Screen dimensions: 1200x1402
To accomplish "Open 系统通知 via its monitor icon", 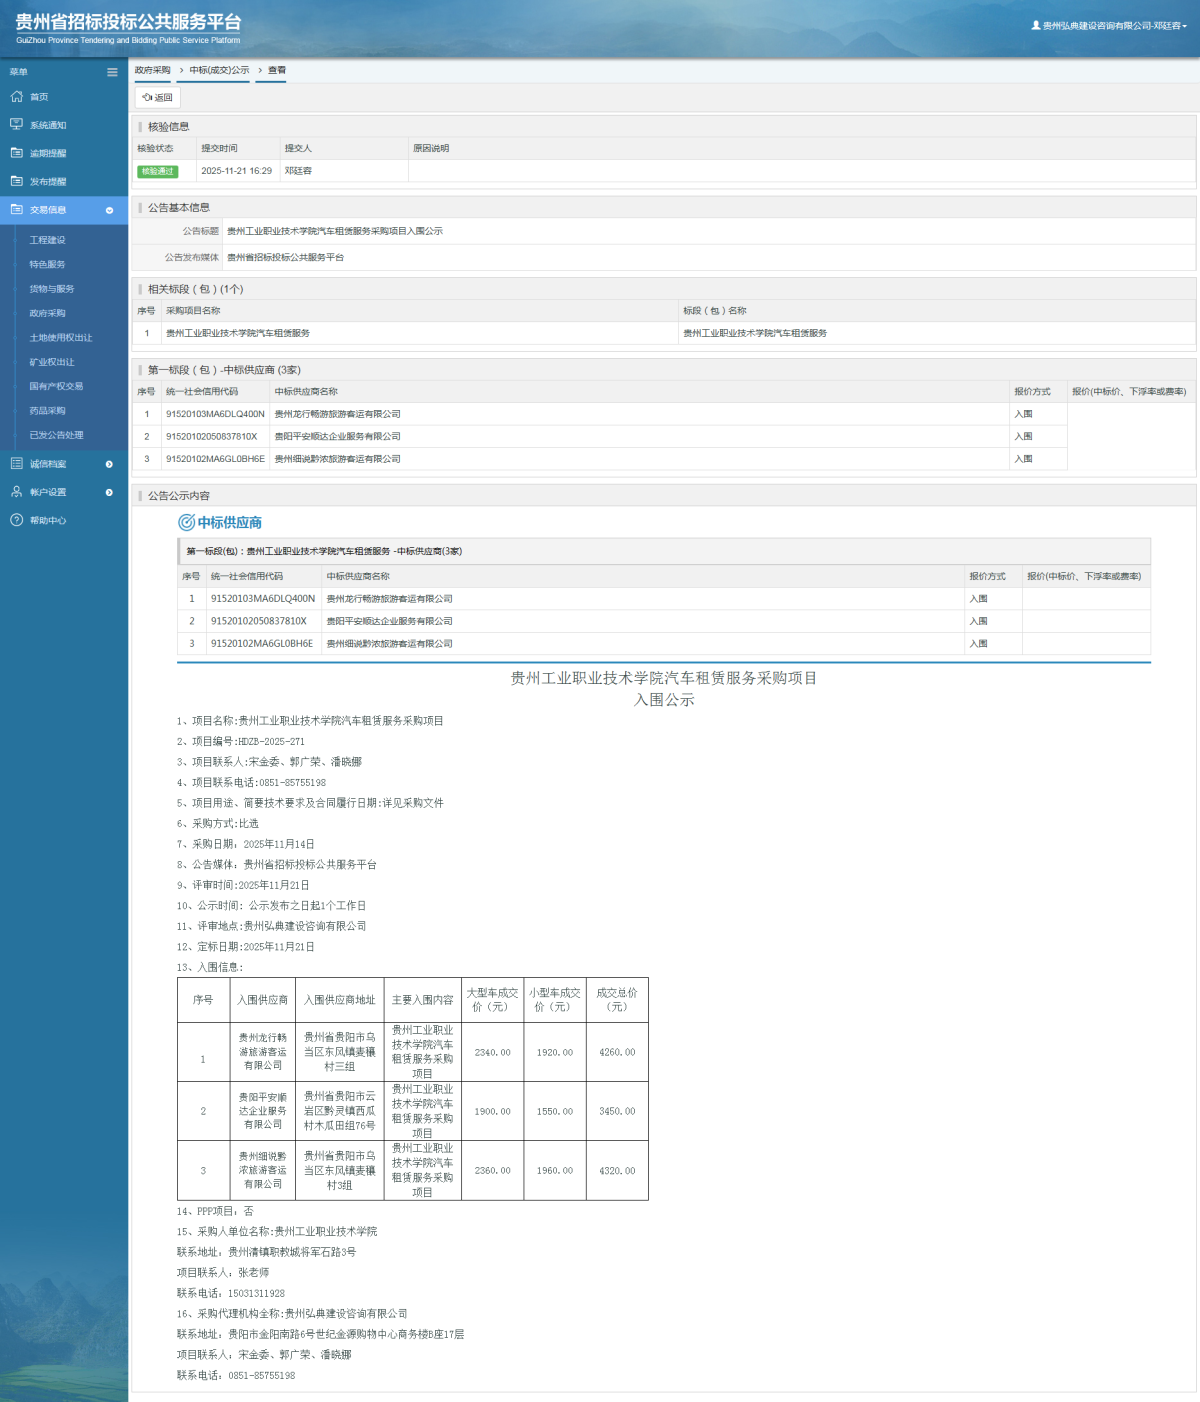I will coord(16,125).
